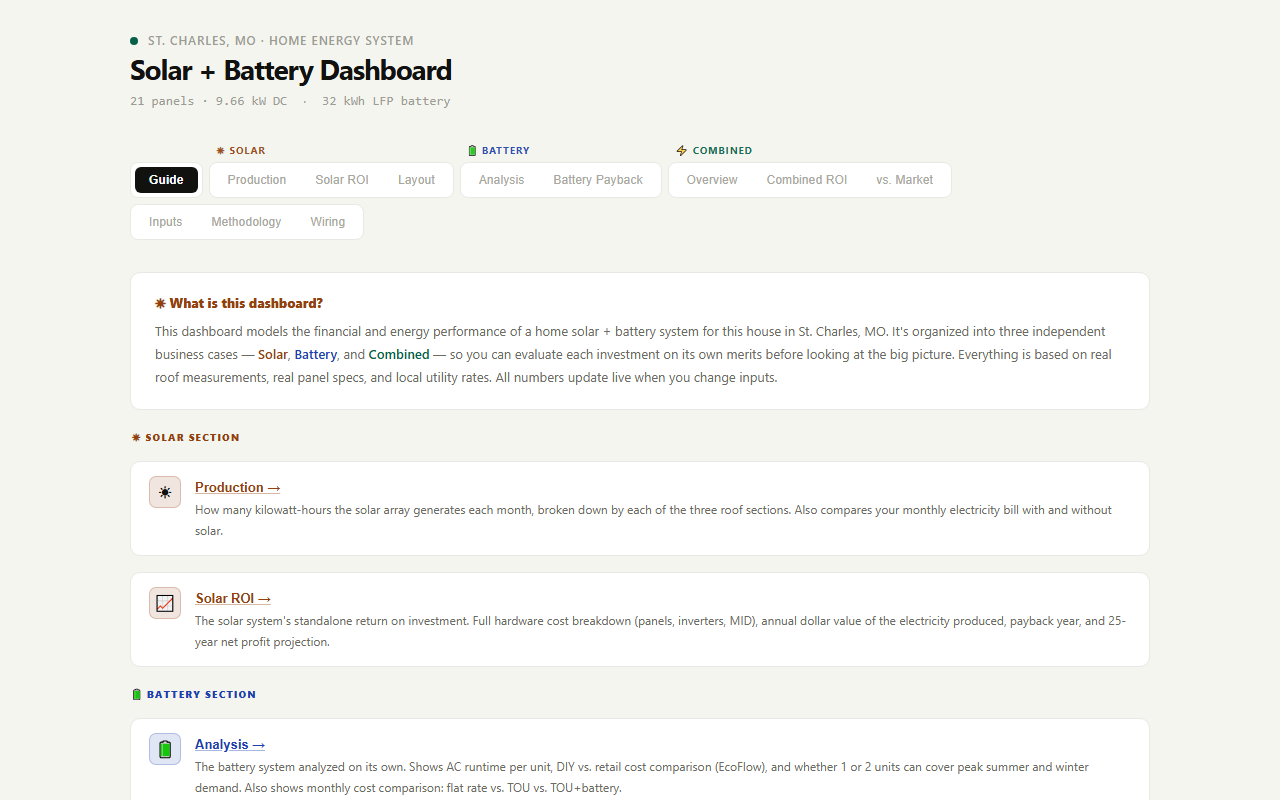Click the bold 'Solar' word in description

click(272, 355)
